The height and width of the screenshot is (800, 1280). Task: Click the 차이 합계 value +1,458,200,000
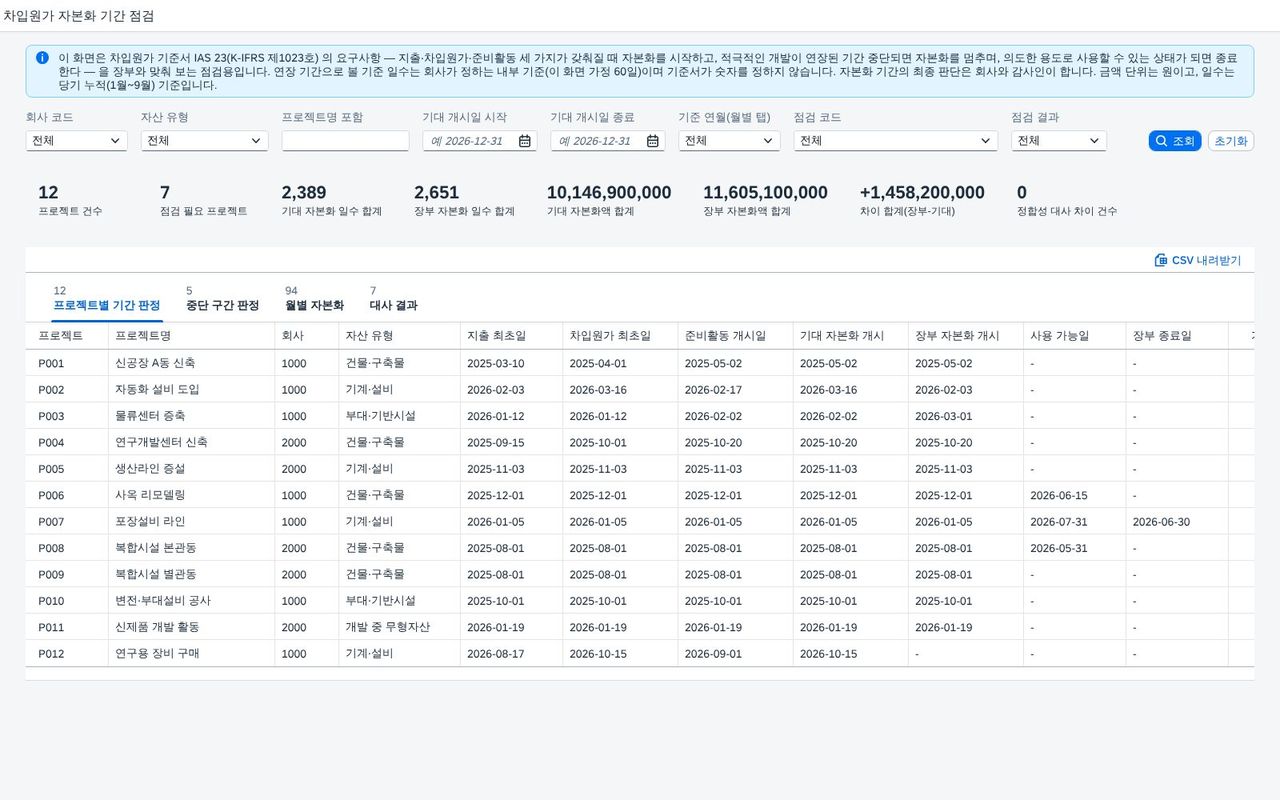tap(922, 192)
